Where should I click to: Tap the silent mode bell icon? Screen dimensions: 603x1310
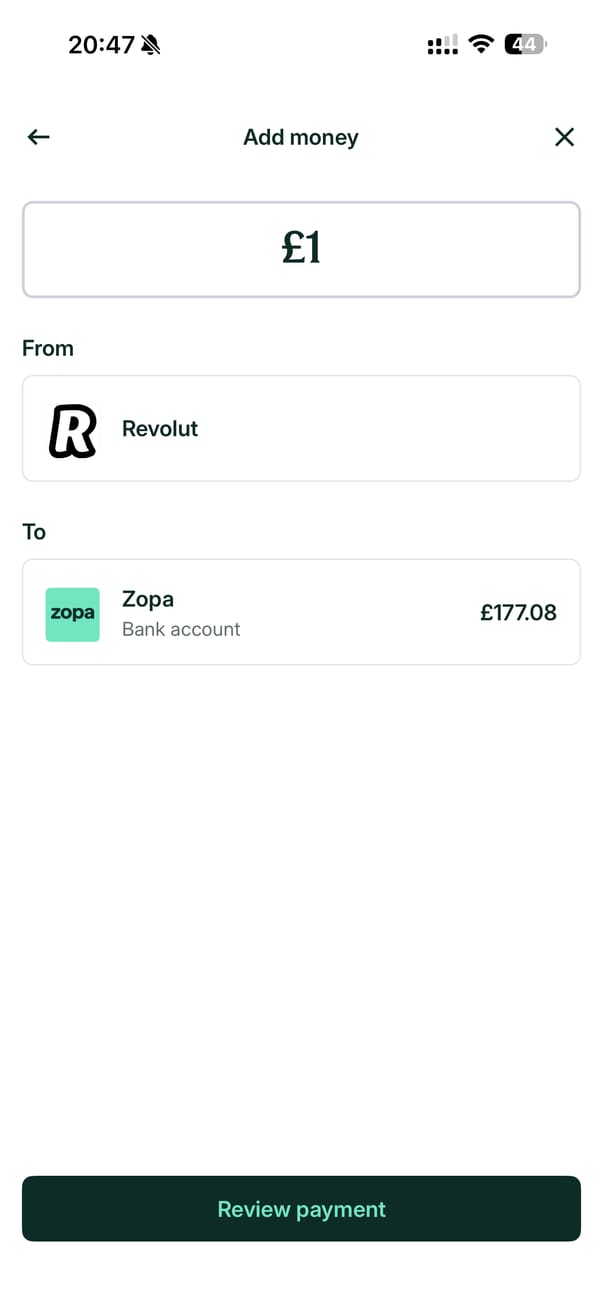[x=151, y=45]
